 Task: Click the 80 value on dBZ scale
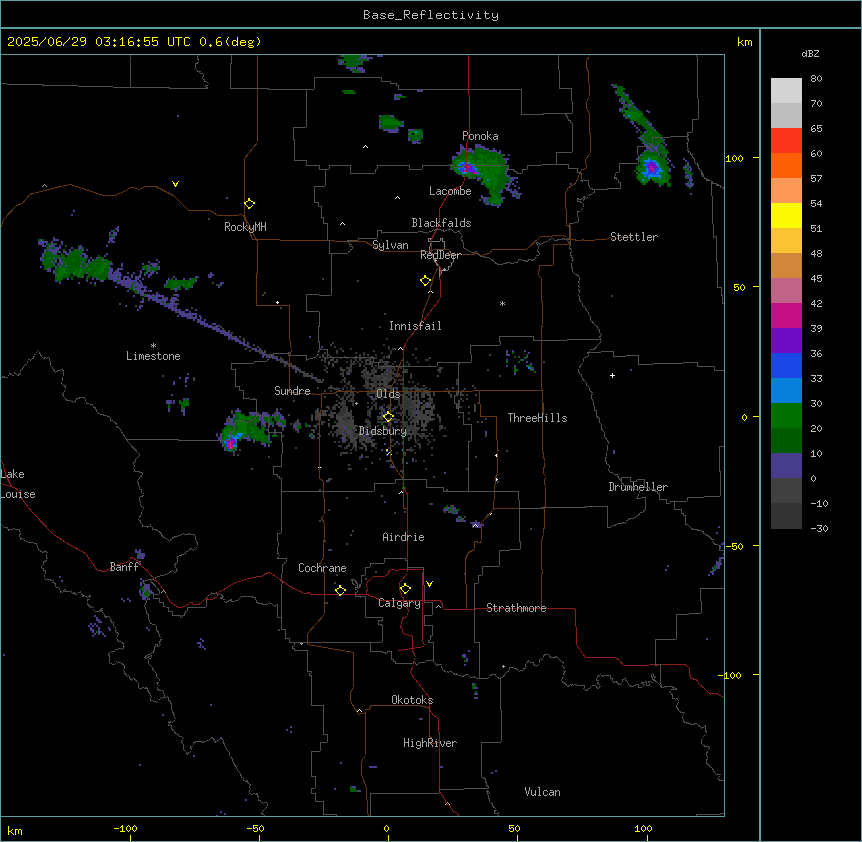point(816,79)
